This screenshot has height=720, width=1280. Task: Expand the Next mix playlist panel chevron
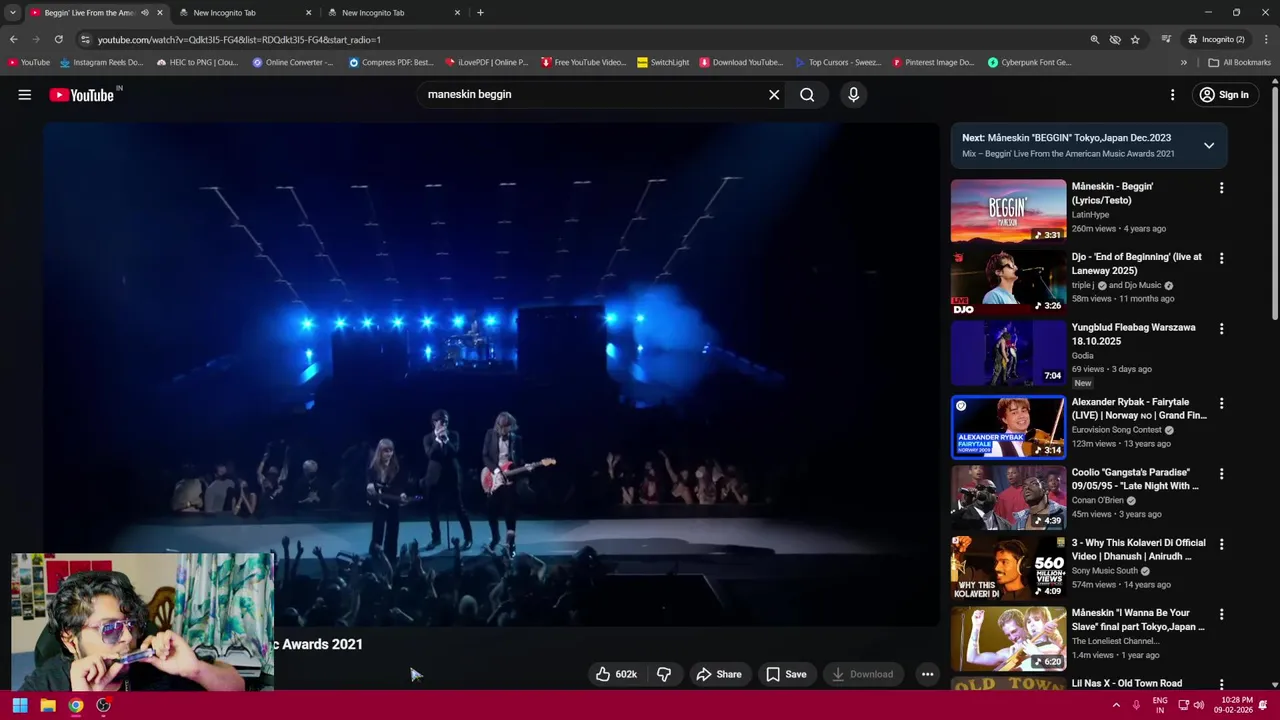pyautogui.click(x=1209, y=146)
